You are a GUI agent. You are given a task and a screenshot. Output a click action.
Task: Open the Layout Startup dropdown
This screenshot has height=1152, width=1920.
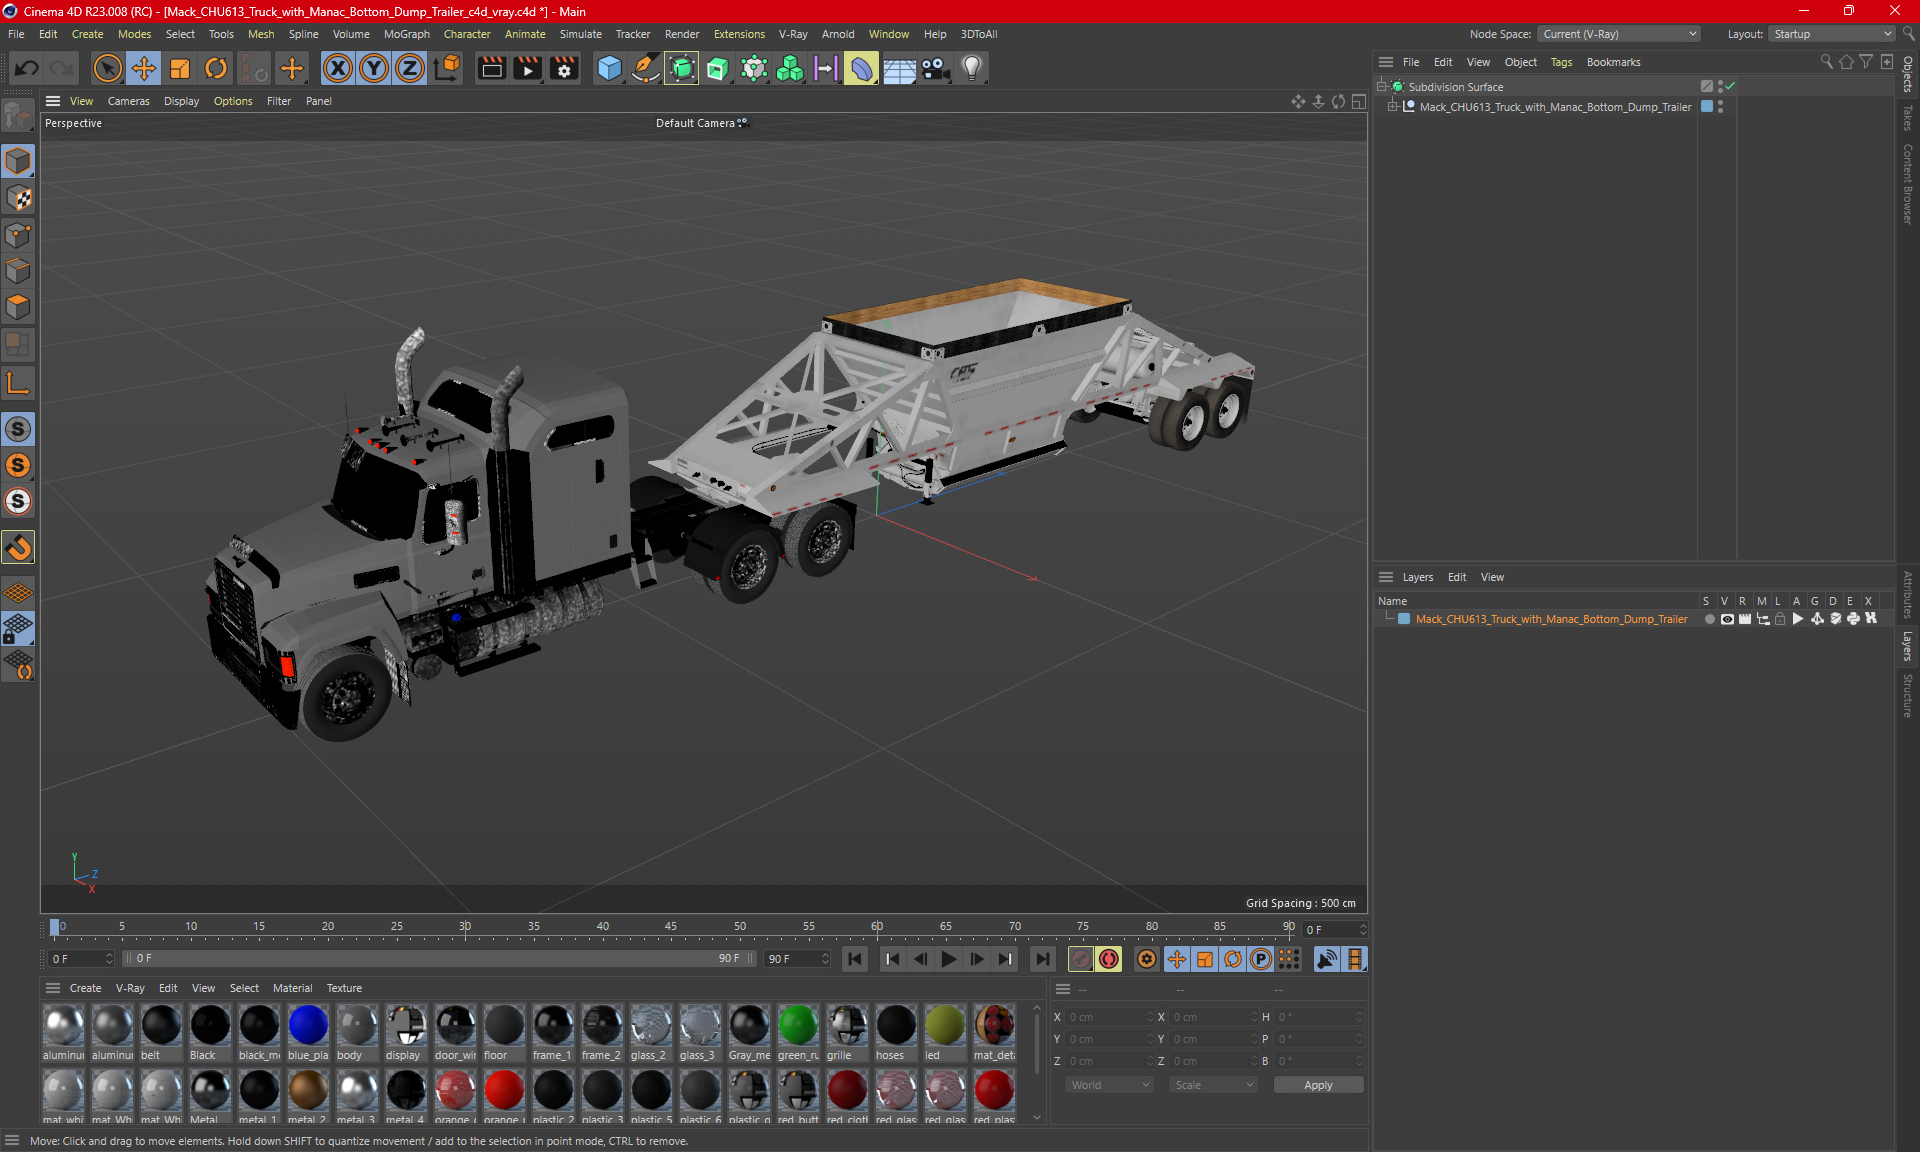coord(1832,34)
